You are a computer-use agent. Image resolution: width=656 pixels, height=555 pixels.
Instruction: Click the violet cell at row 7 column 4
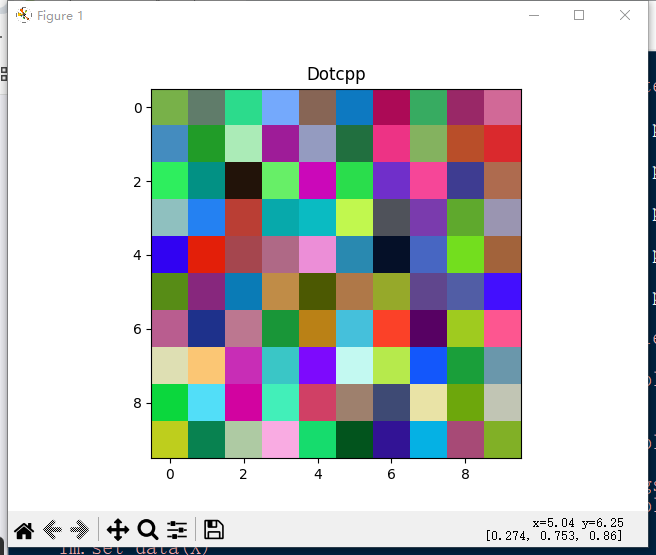click(x=318, y=365)
